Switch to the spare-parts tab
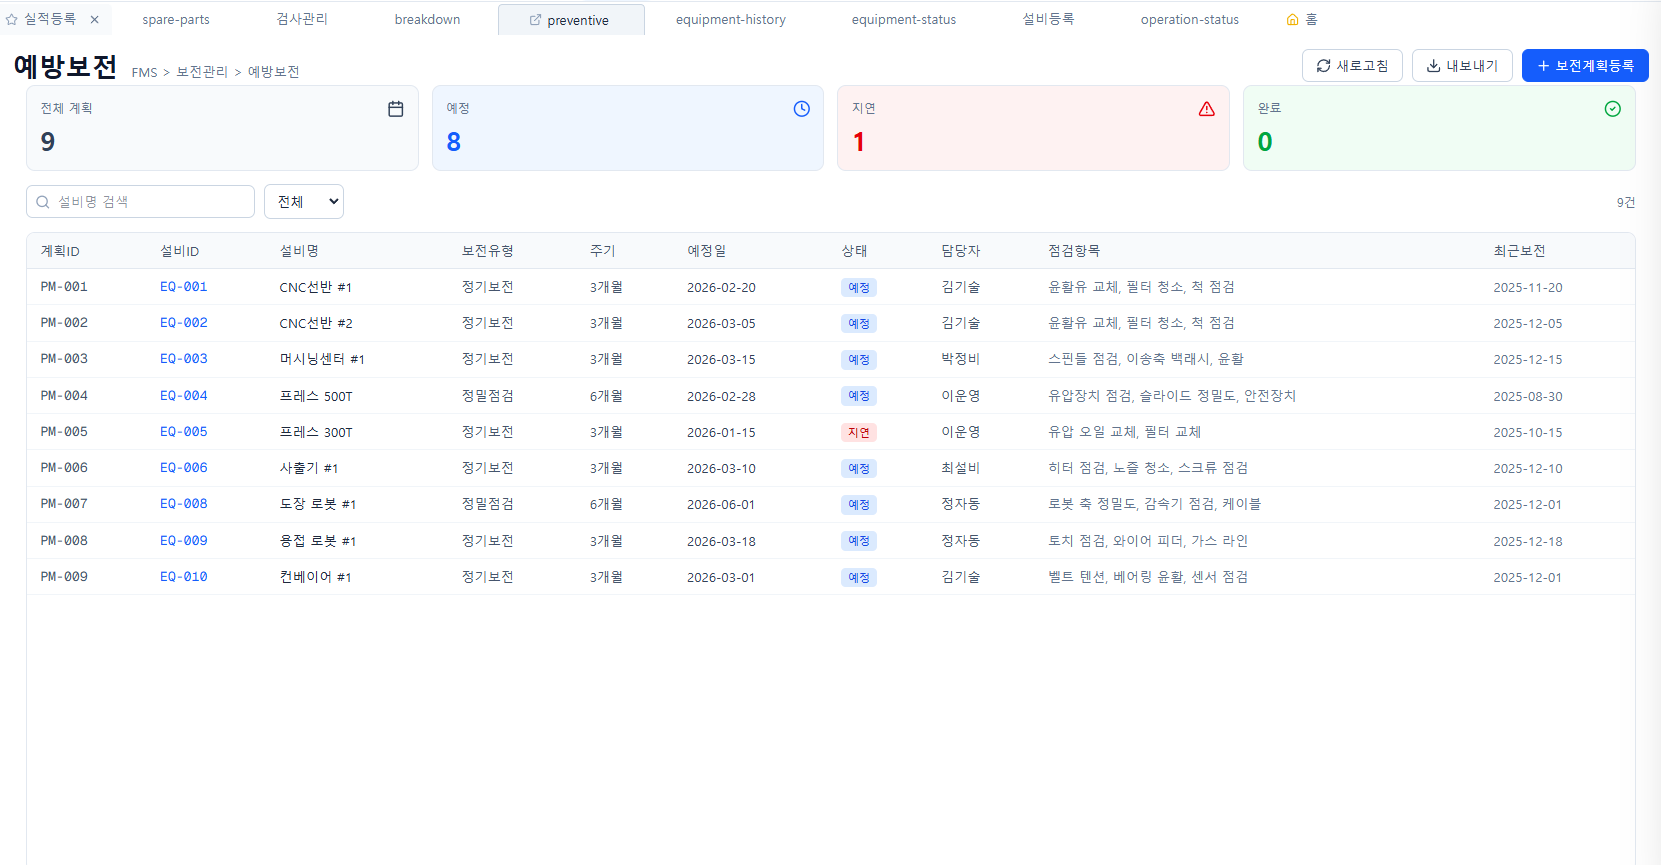 (176, 19)
